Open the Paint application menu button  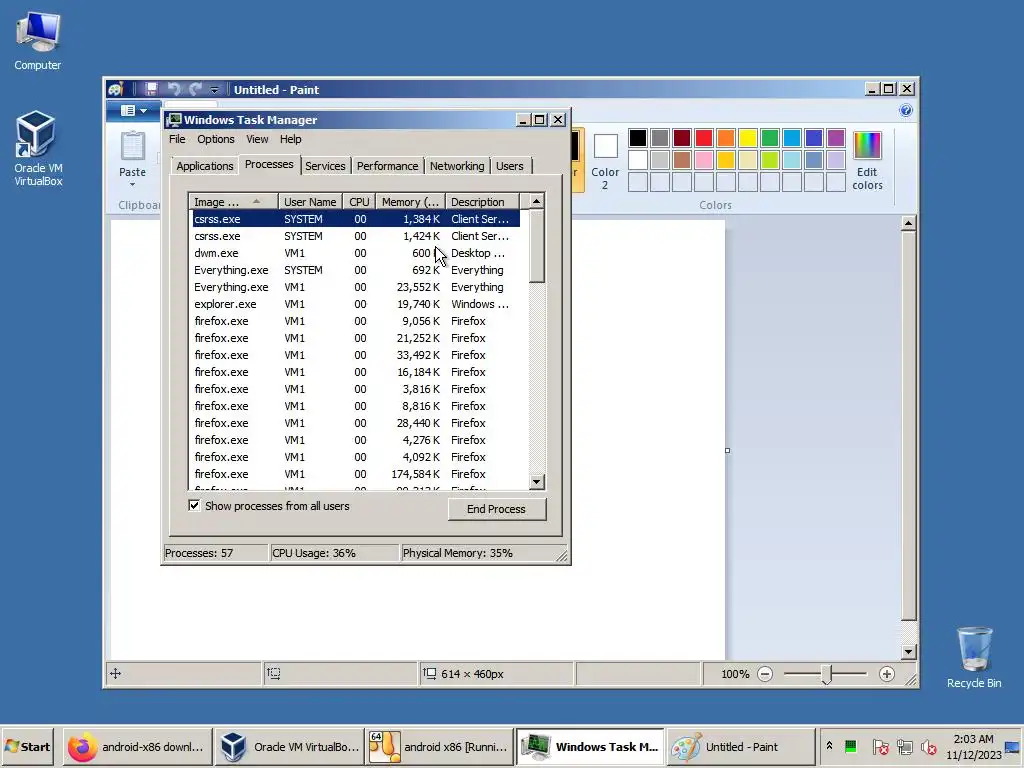(x=134, y=110)
